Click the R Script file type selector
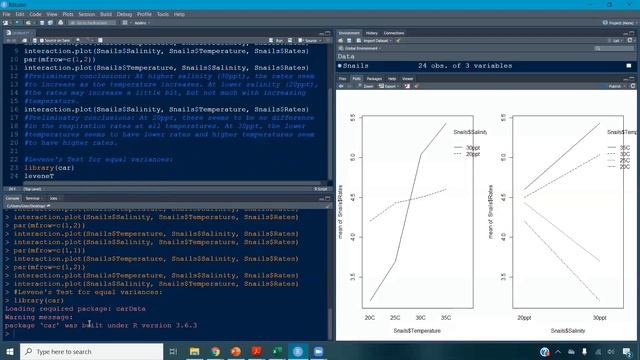The image size is (640, 360). click(x=321, y=189)
